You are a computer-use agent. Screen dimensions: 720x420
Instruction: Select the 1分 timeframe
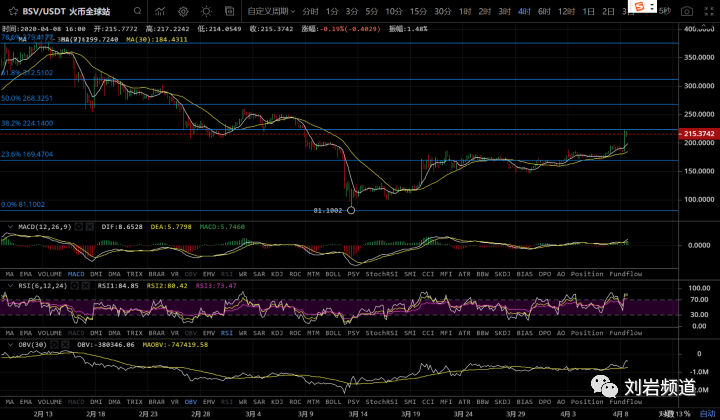pos(332,11)
